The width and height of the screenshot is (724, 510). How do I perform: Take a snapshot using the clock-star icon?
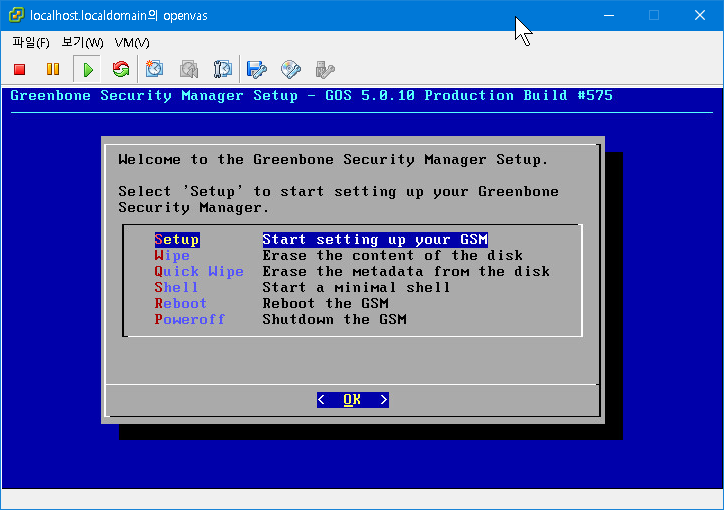pos(154,69)
